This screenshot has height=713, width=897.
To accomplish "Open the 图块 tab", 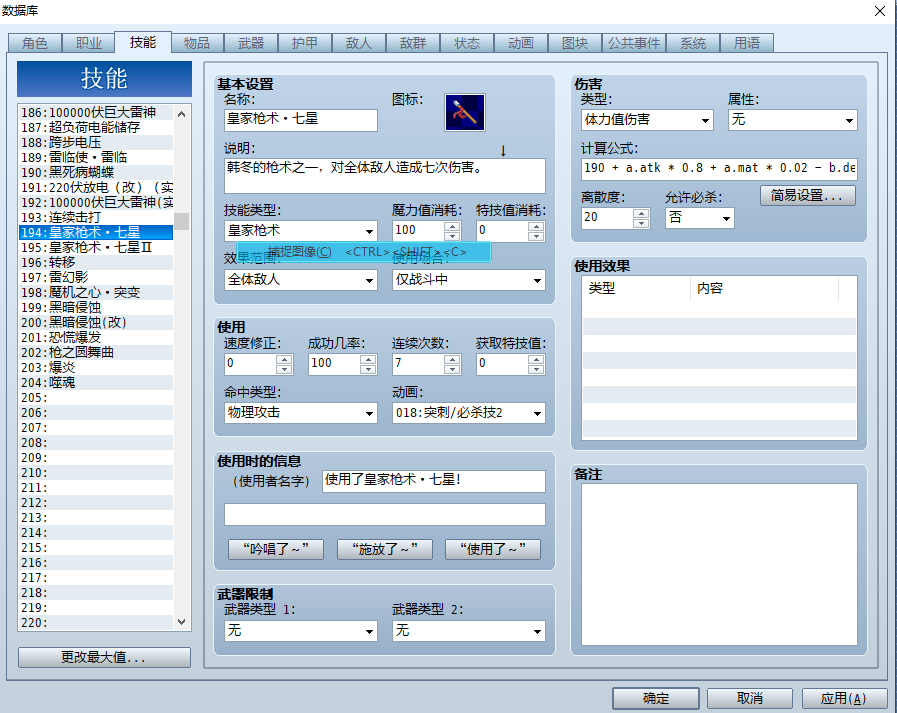I will (x=575, y=43).
